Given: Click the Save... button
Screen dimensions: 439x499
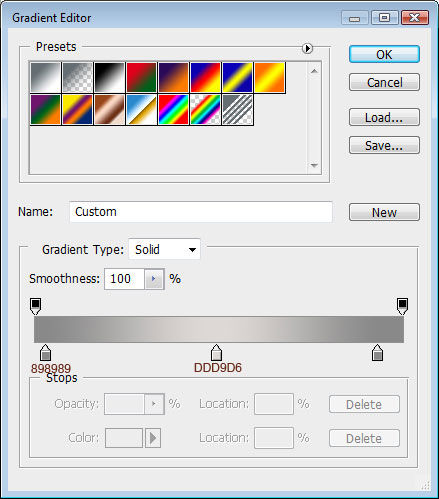Looking at the screenshot, I should (384, 145).
